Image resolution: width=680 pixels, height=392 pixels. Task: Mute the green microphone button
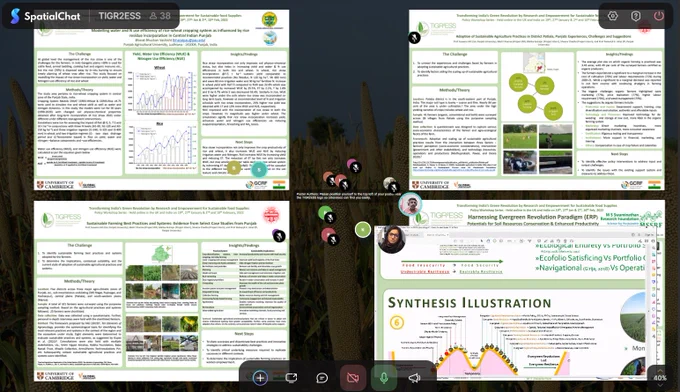coord(383,378)
